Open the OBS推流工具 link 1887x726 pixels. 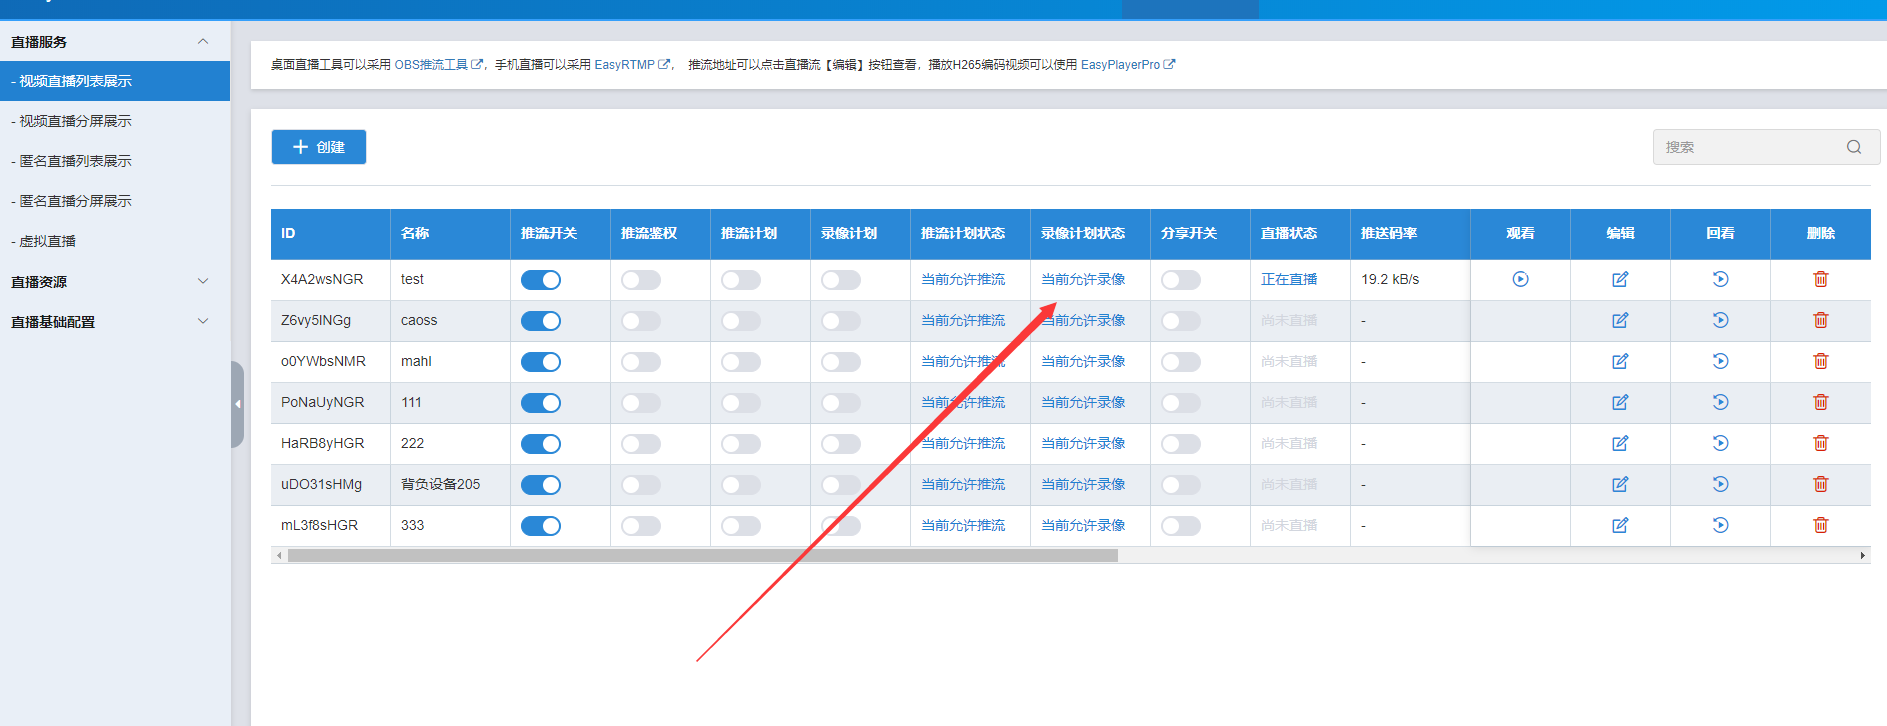(x=439, y=65)
